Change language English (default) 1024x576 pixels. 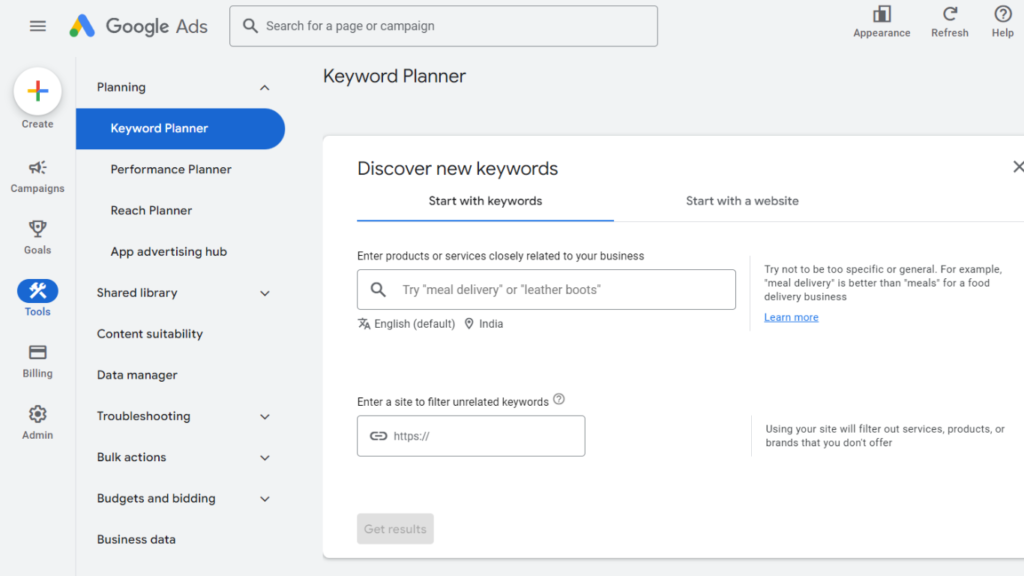[406, 324]
